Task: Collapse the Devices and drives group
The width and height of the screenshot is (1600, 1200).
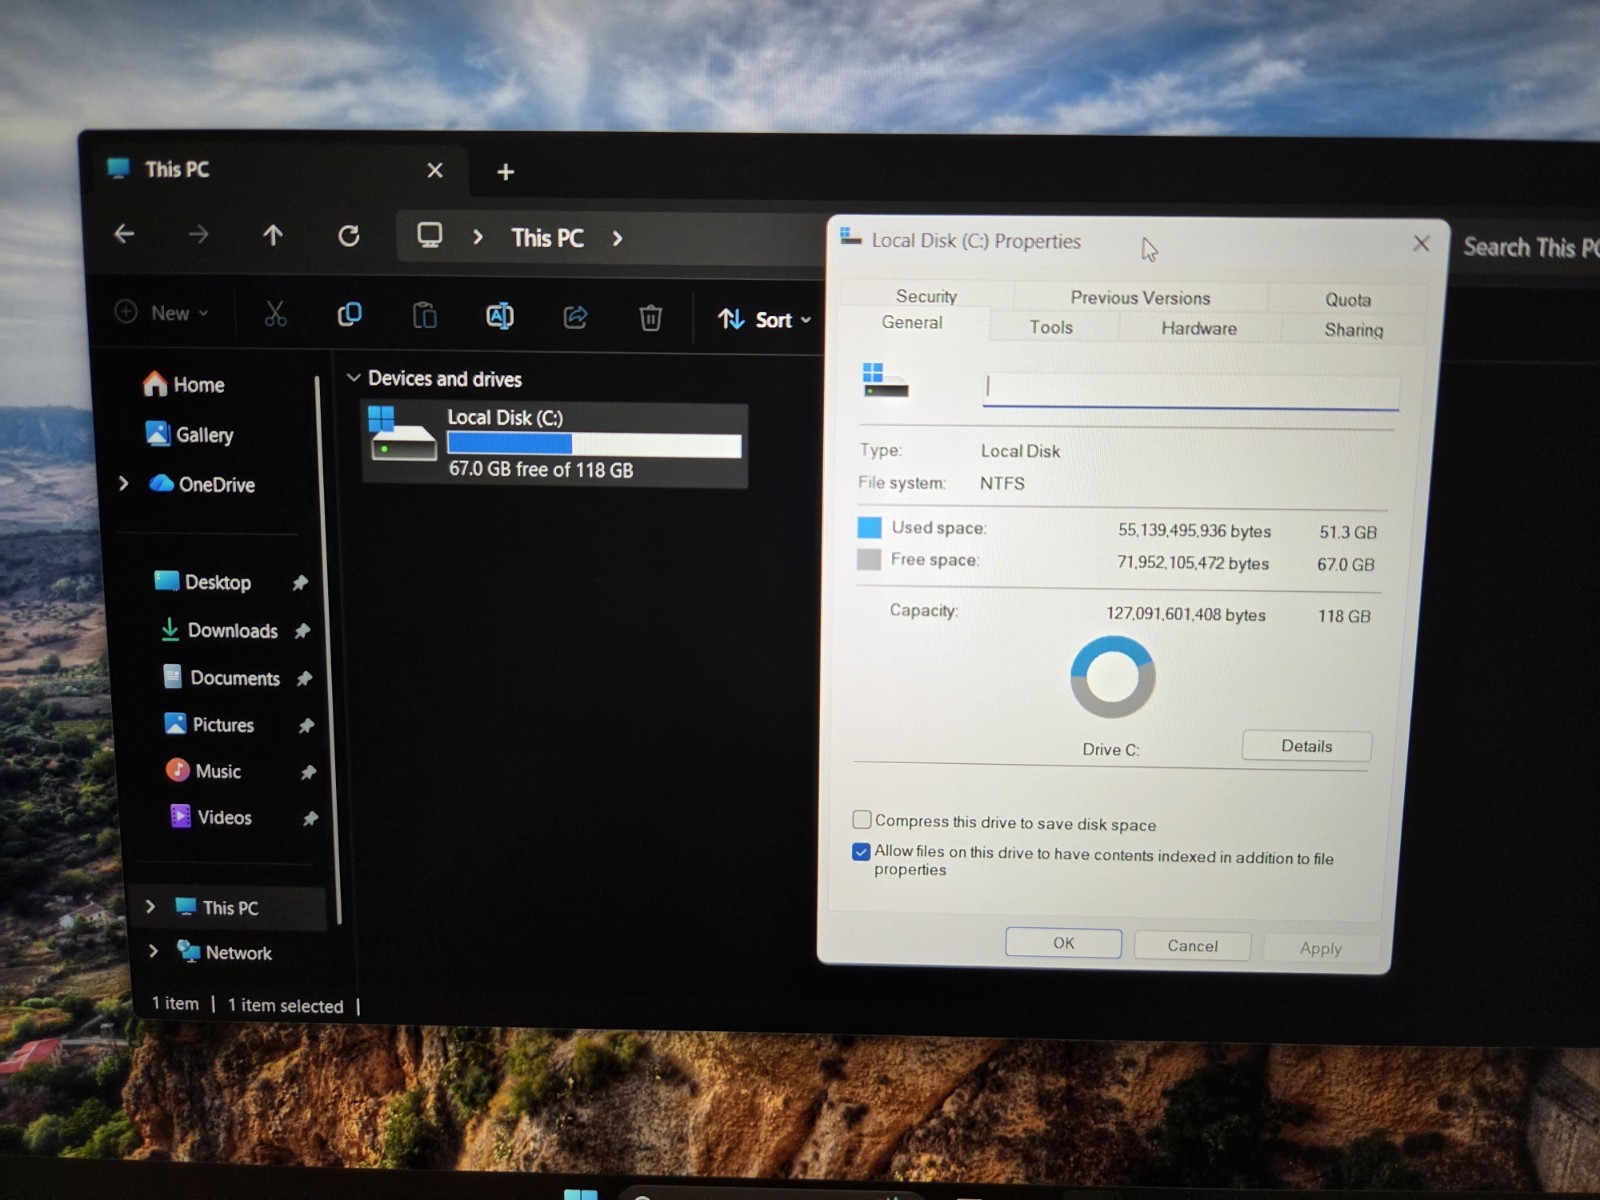Action: [x=353, y=378]
